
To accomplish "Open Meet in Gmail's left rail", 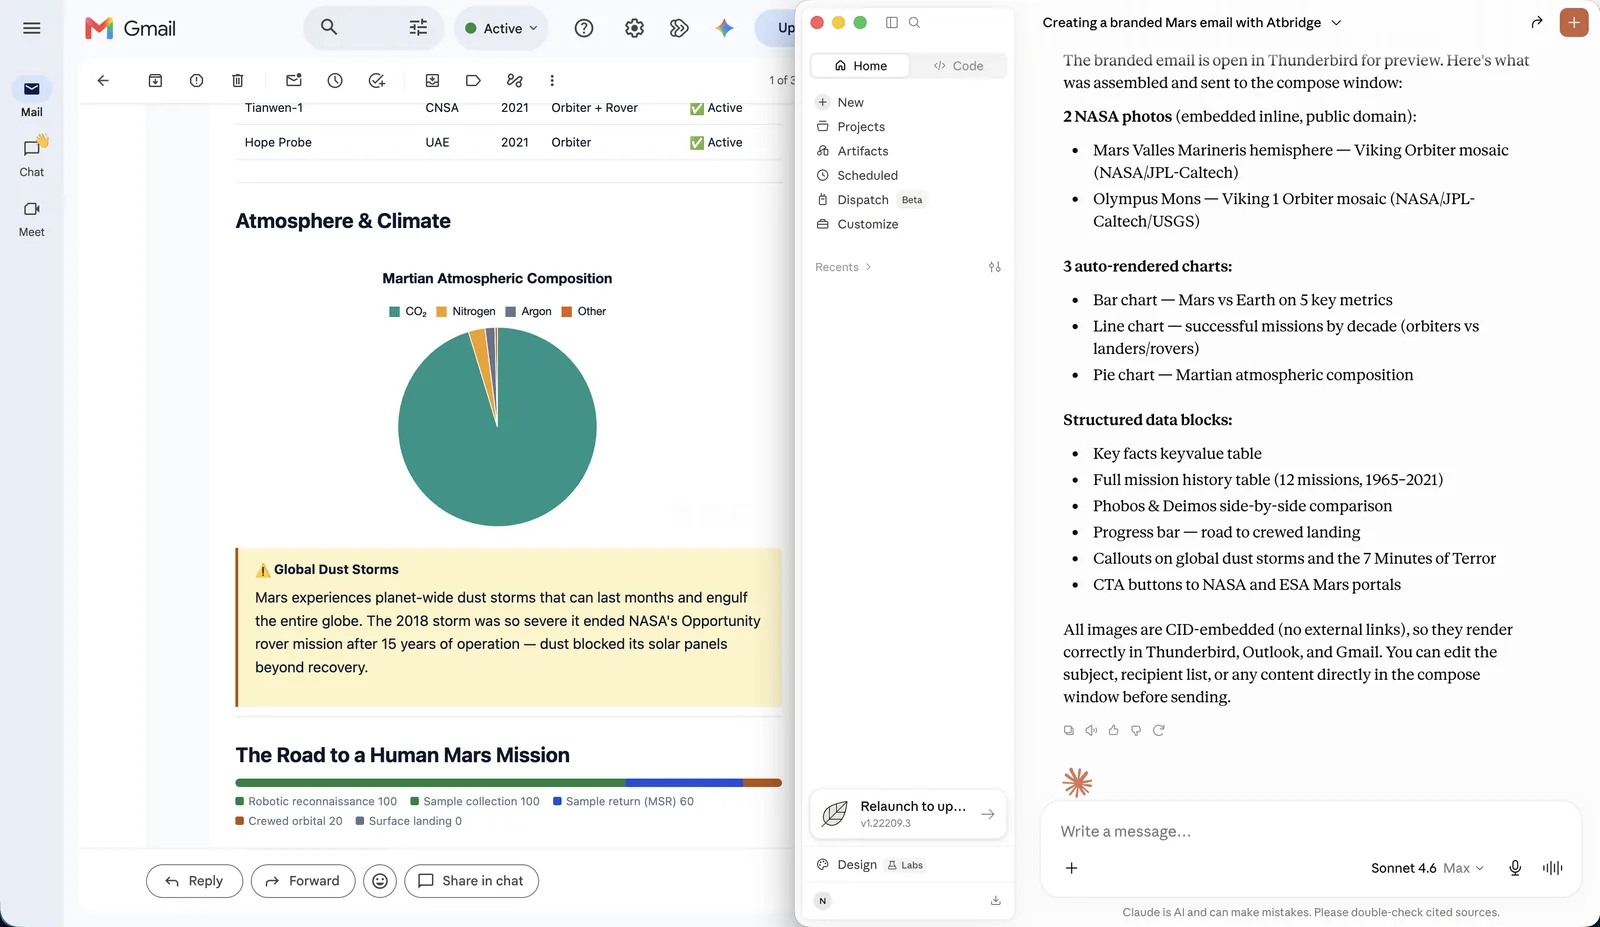I will 32,218.
